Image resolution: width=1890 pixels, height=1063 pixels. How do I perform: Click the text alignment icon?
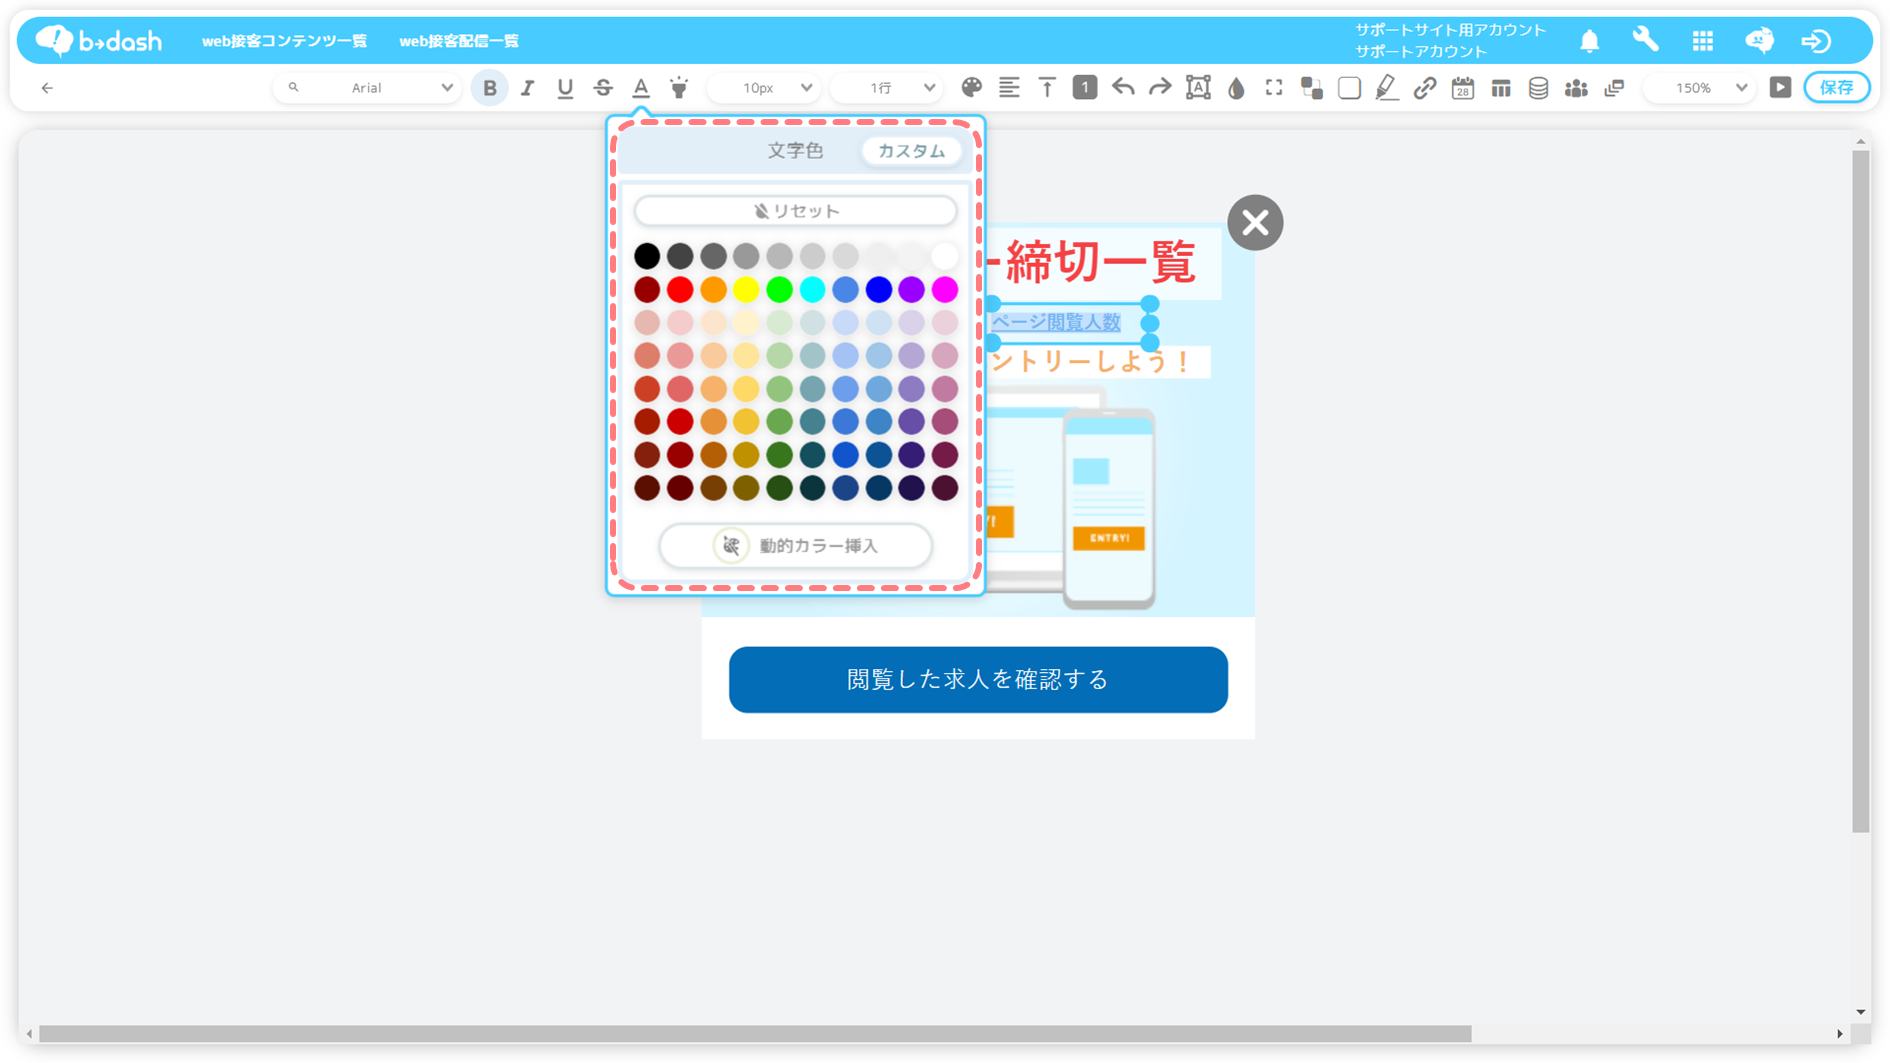point(1009,88)
